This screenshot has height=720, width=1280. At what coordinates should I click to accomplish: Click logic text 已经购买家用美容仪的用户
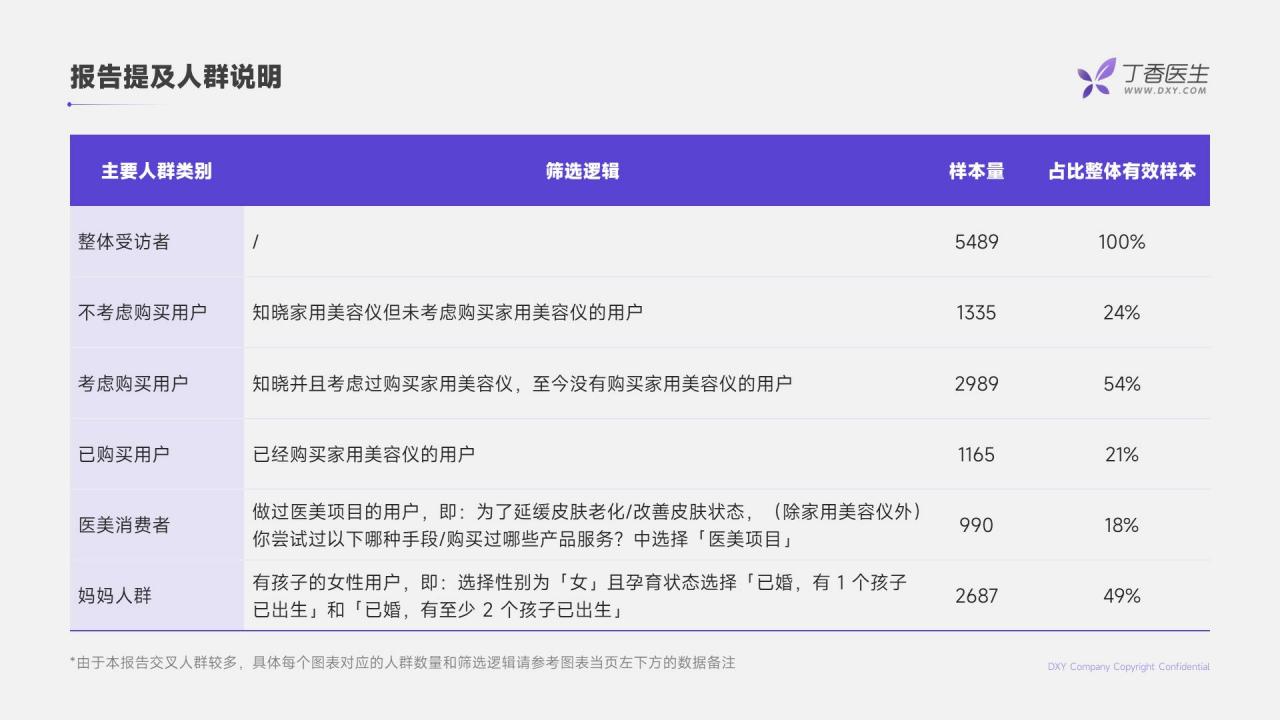(x=363, y=454)
